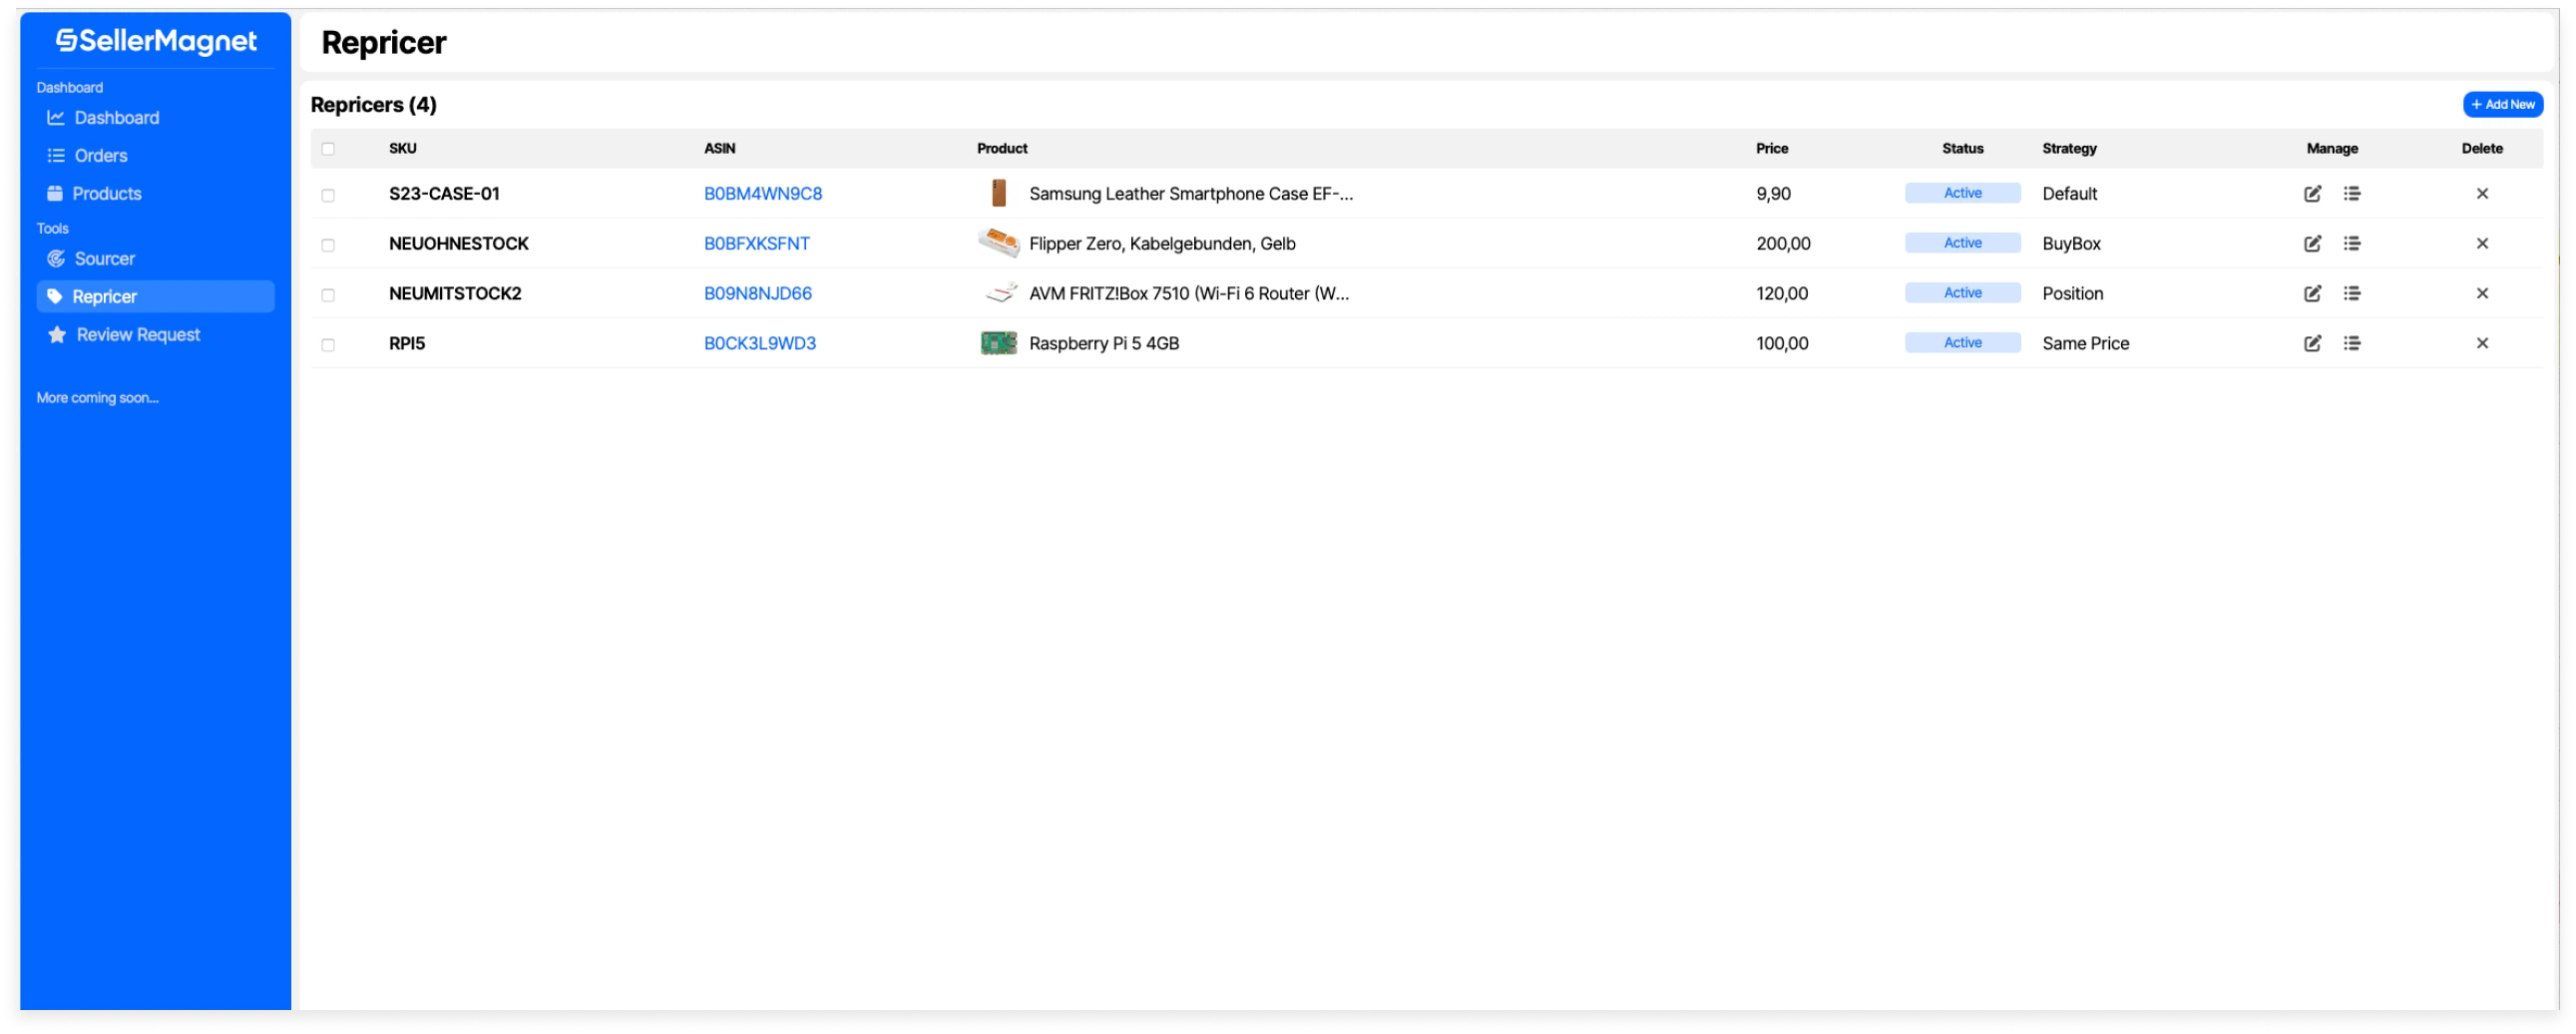Delete the NEUMITSTOCK2 repricer
Image resolution: width=2576 pixels, height=1034 pixels.
point(2481,294)
